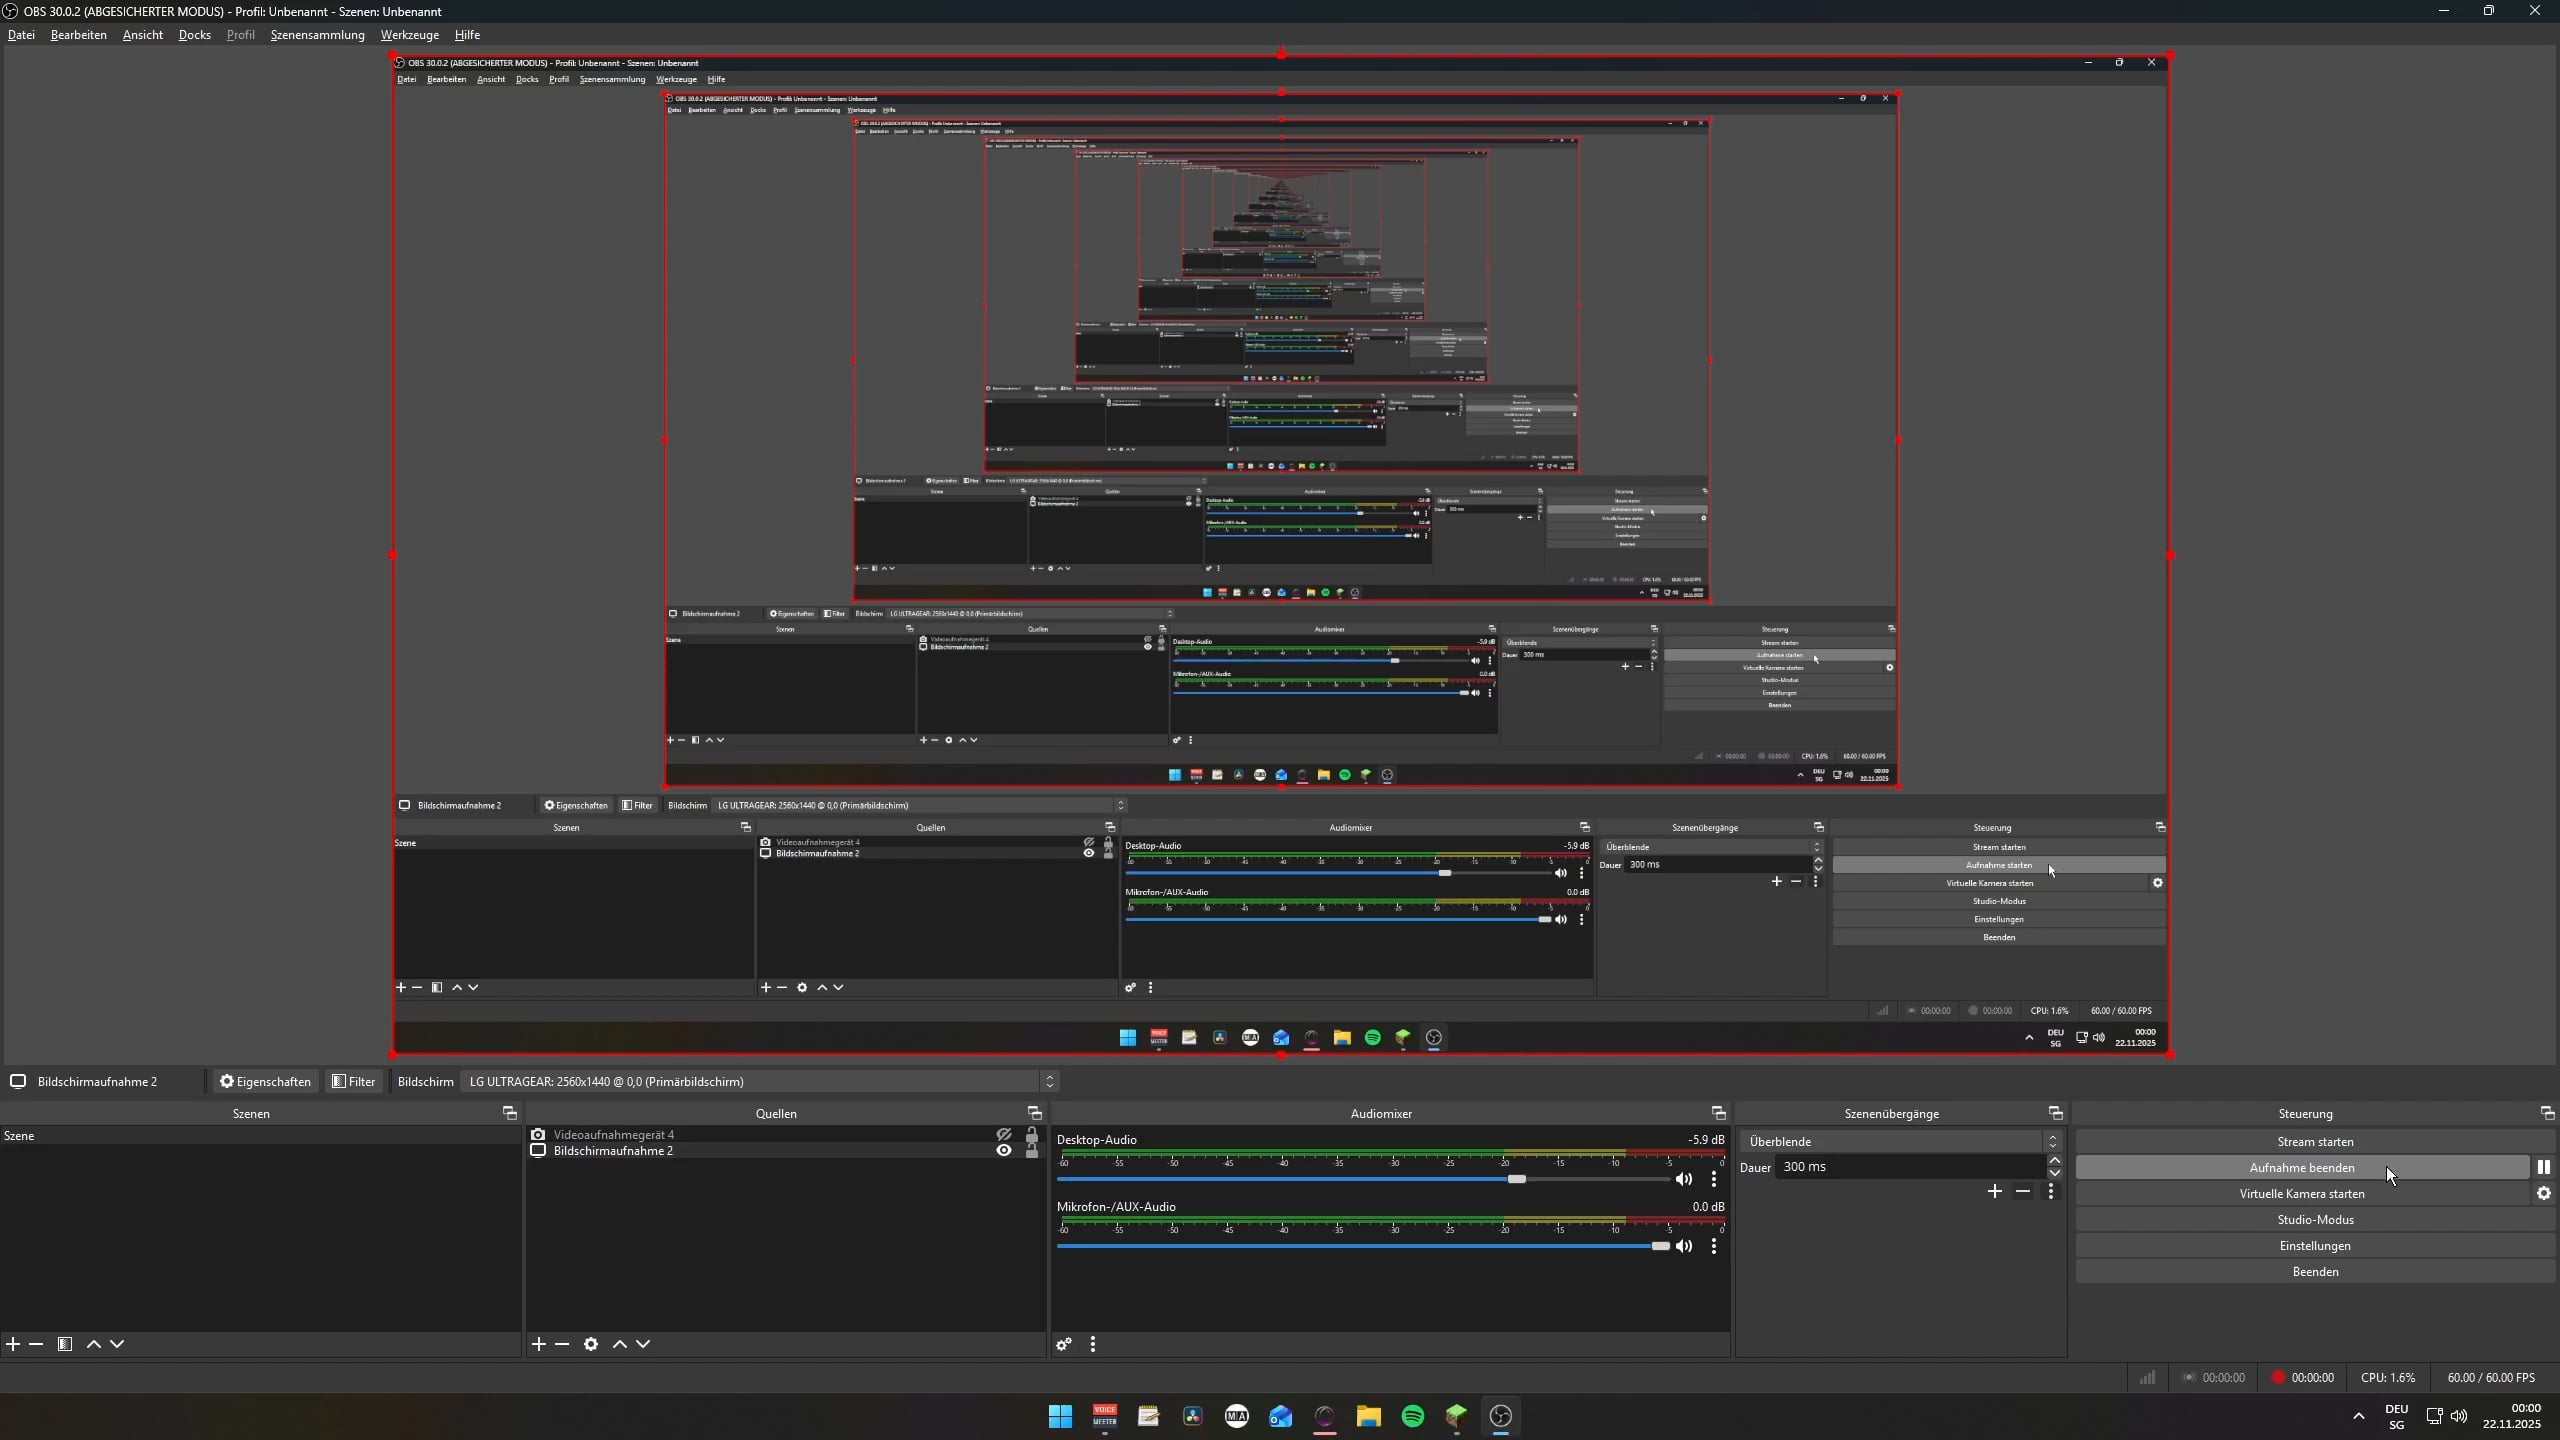Open the Bildschirm LG ULTRAGEAR display dropdown

click(758, 1081)
